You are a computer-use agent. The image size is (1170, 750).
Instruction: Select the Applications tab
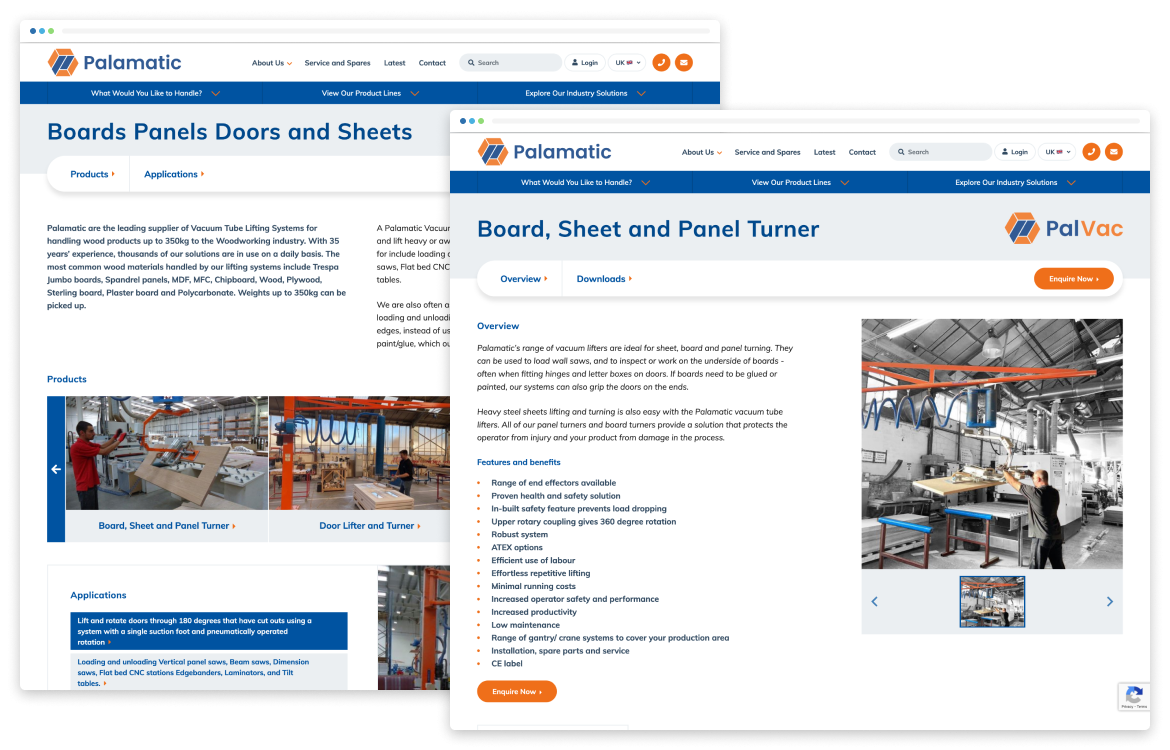pyautogui.click(x=174, y=174)
